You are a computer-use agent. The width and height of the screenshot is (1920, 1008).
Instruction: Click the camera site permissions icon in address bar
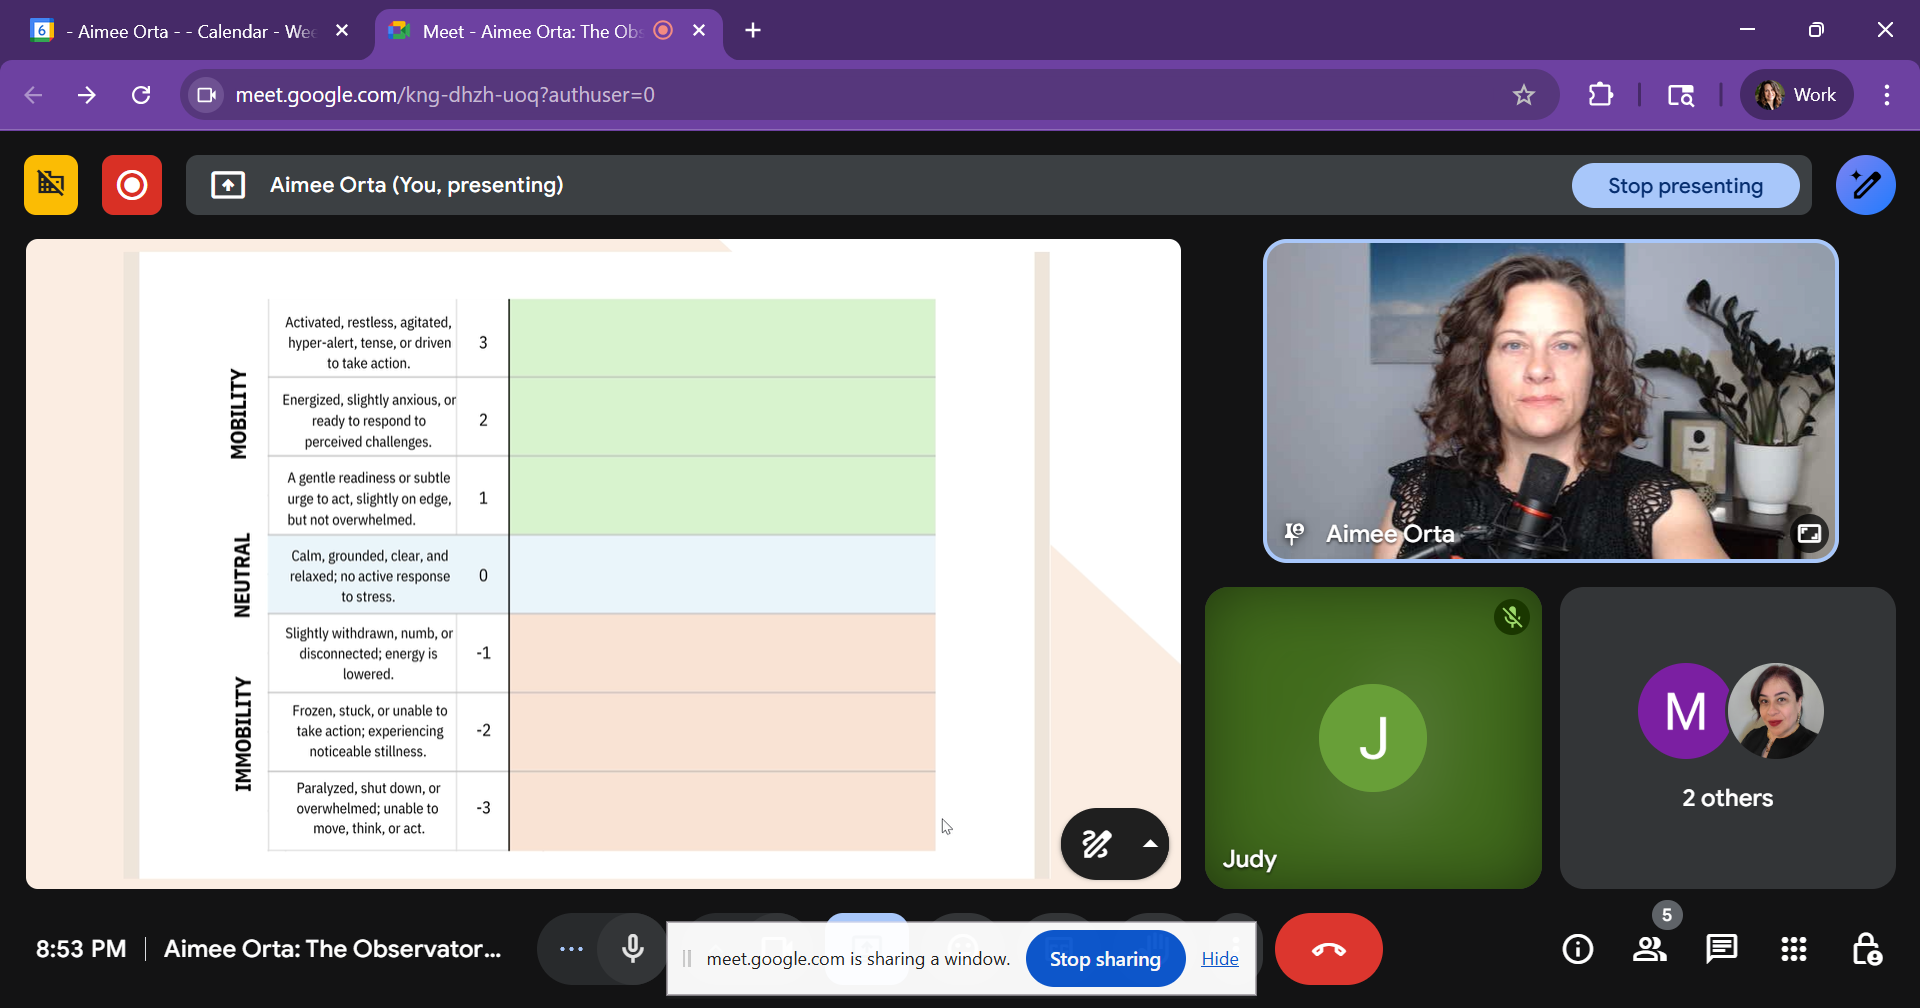coord(207,95)
